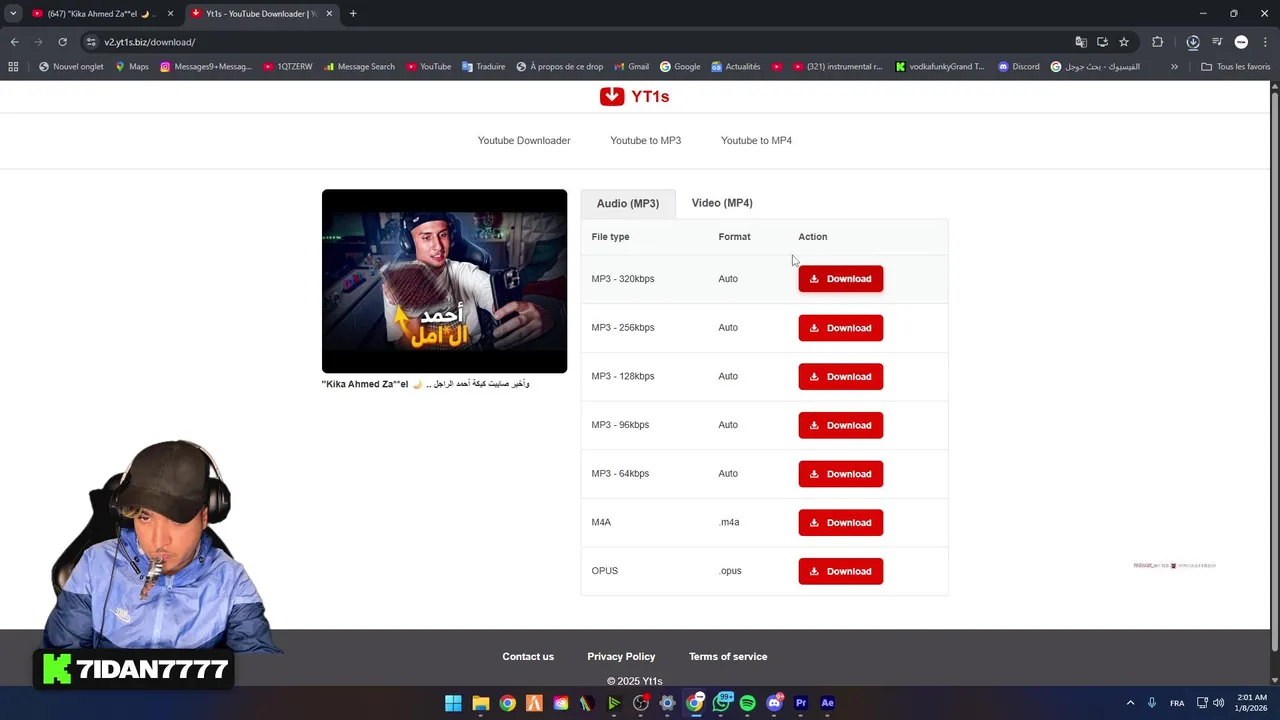
Task: Launch Spotify from the taskbar
Action: click(x=747, y=703)
